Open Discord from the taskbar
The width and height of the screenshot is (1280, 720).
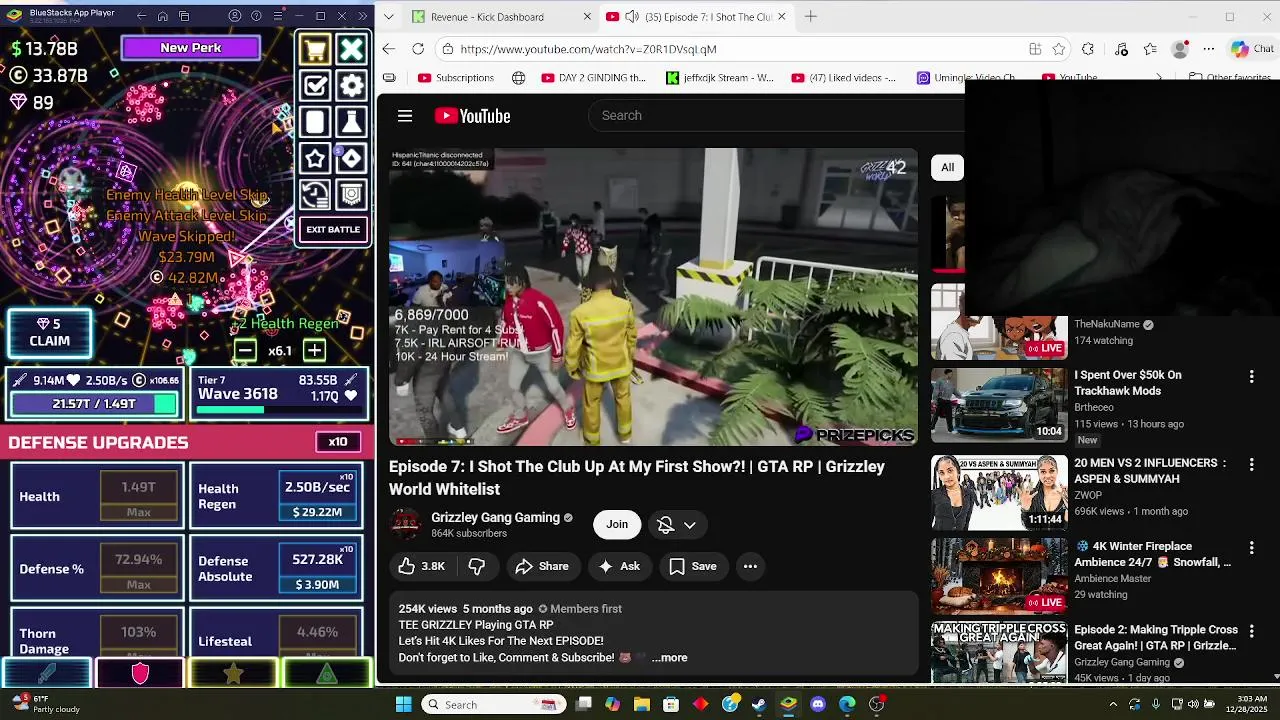tap(818, 704)
